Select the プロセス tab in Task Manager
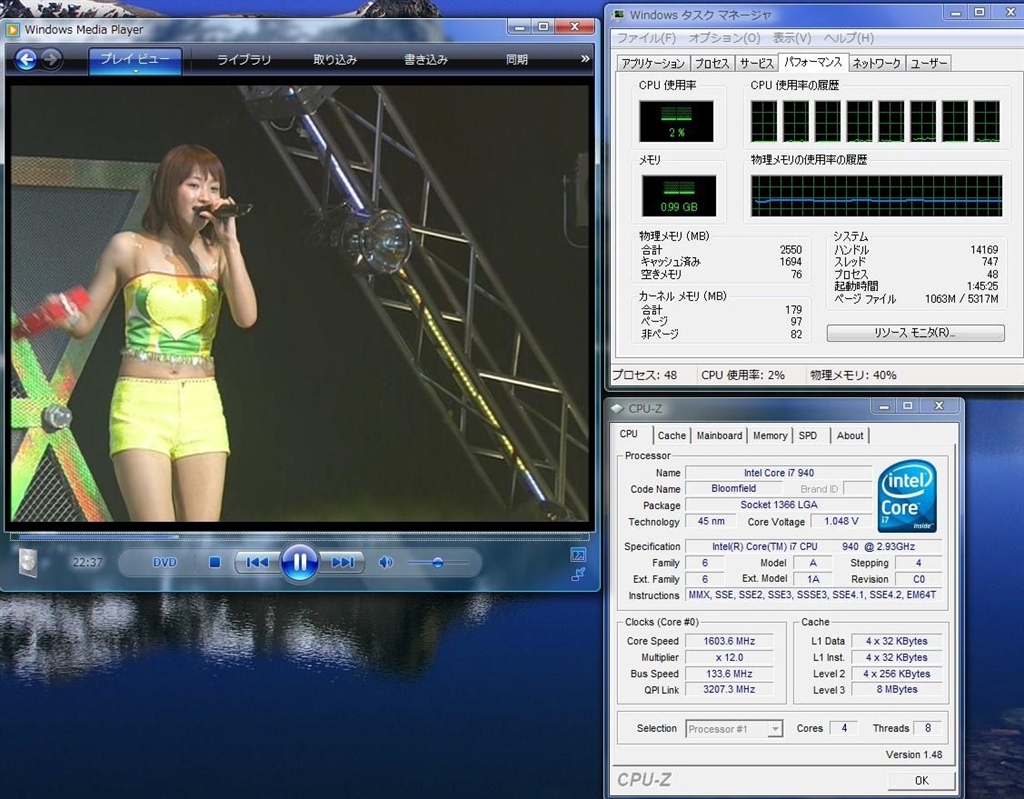This screenshot has height=799, width=1024. (x=712, y=63)
